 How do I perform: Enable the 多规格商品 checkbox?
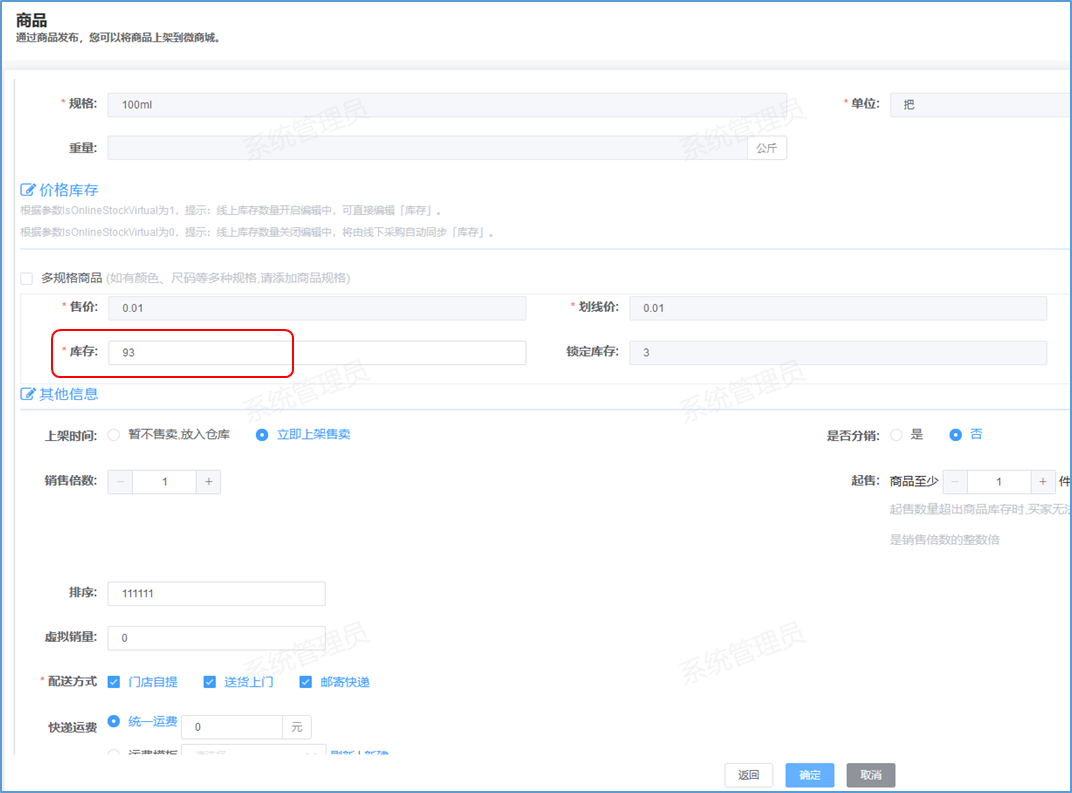27,278
